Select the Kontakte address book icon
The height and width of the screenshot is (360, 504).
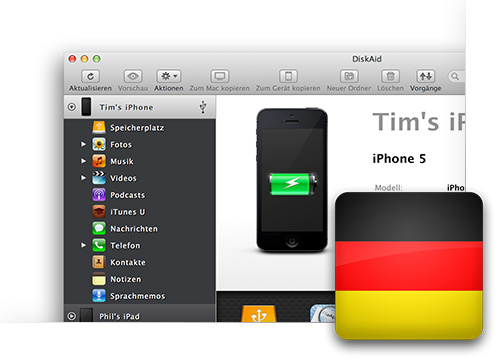(99, 262)
